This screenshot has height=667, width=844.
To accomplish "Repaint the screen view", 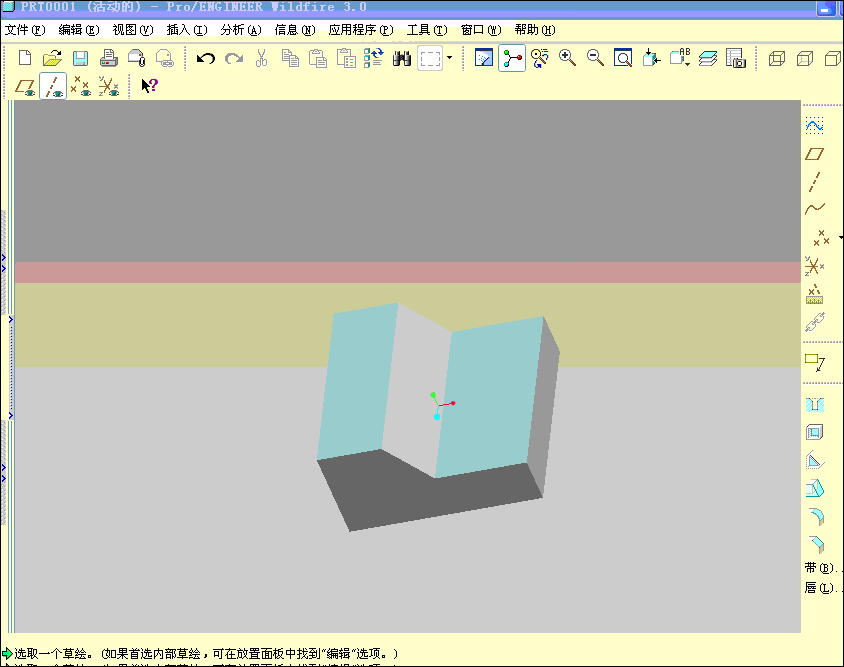I will (483, 58).
